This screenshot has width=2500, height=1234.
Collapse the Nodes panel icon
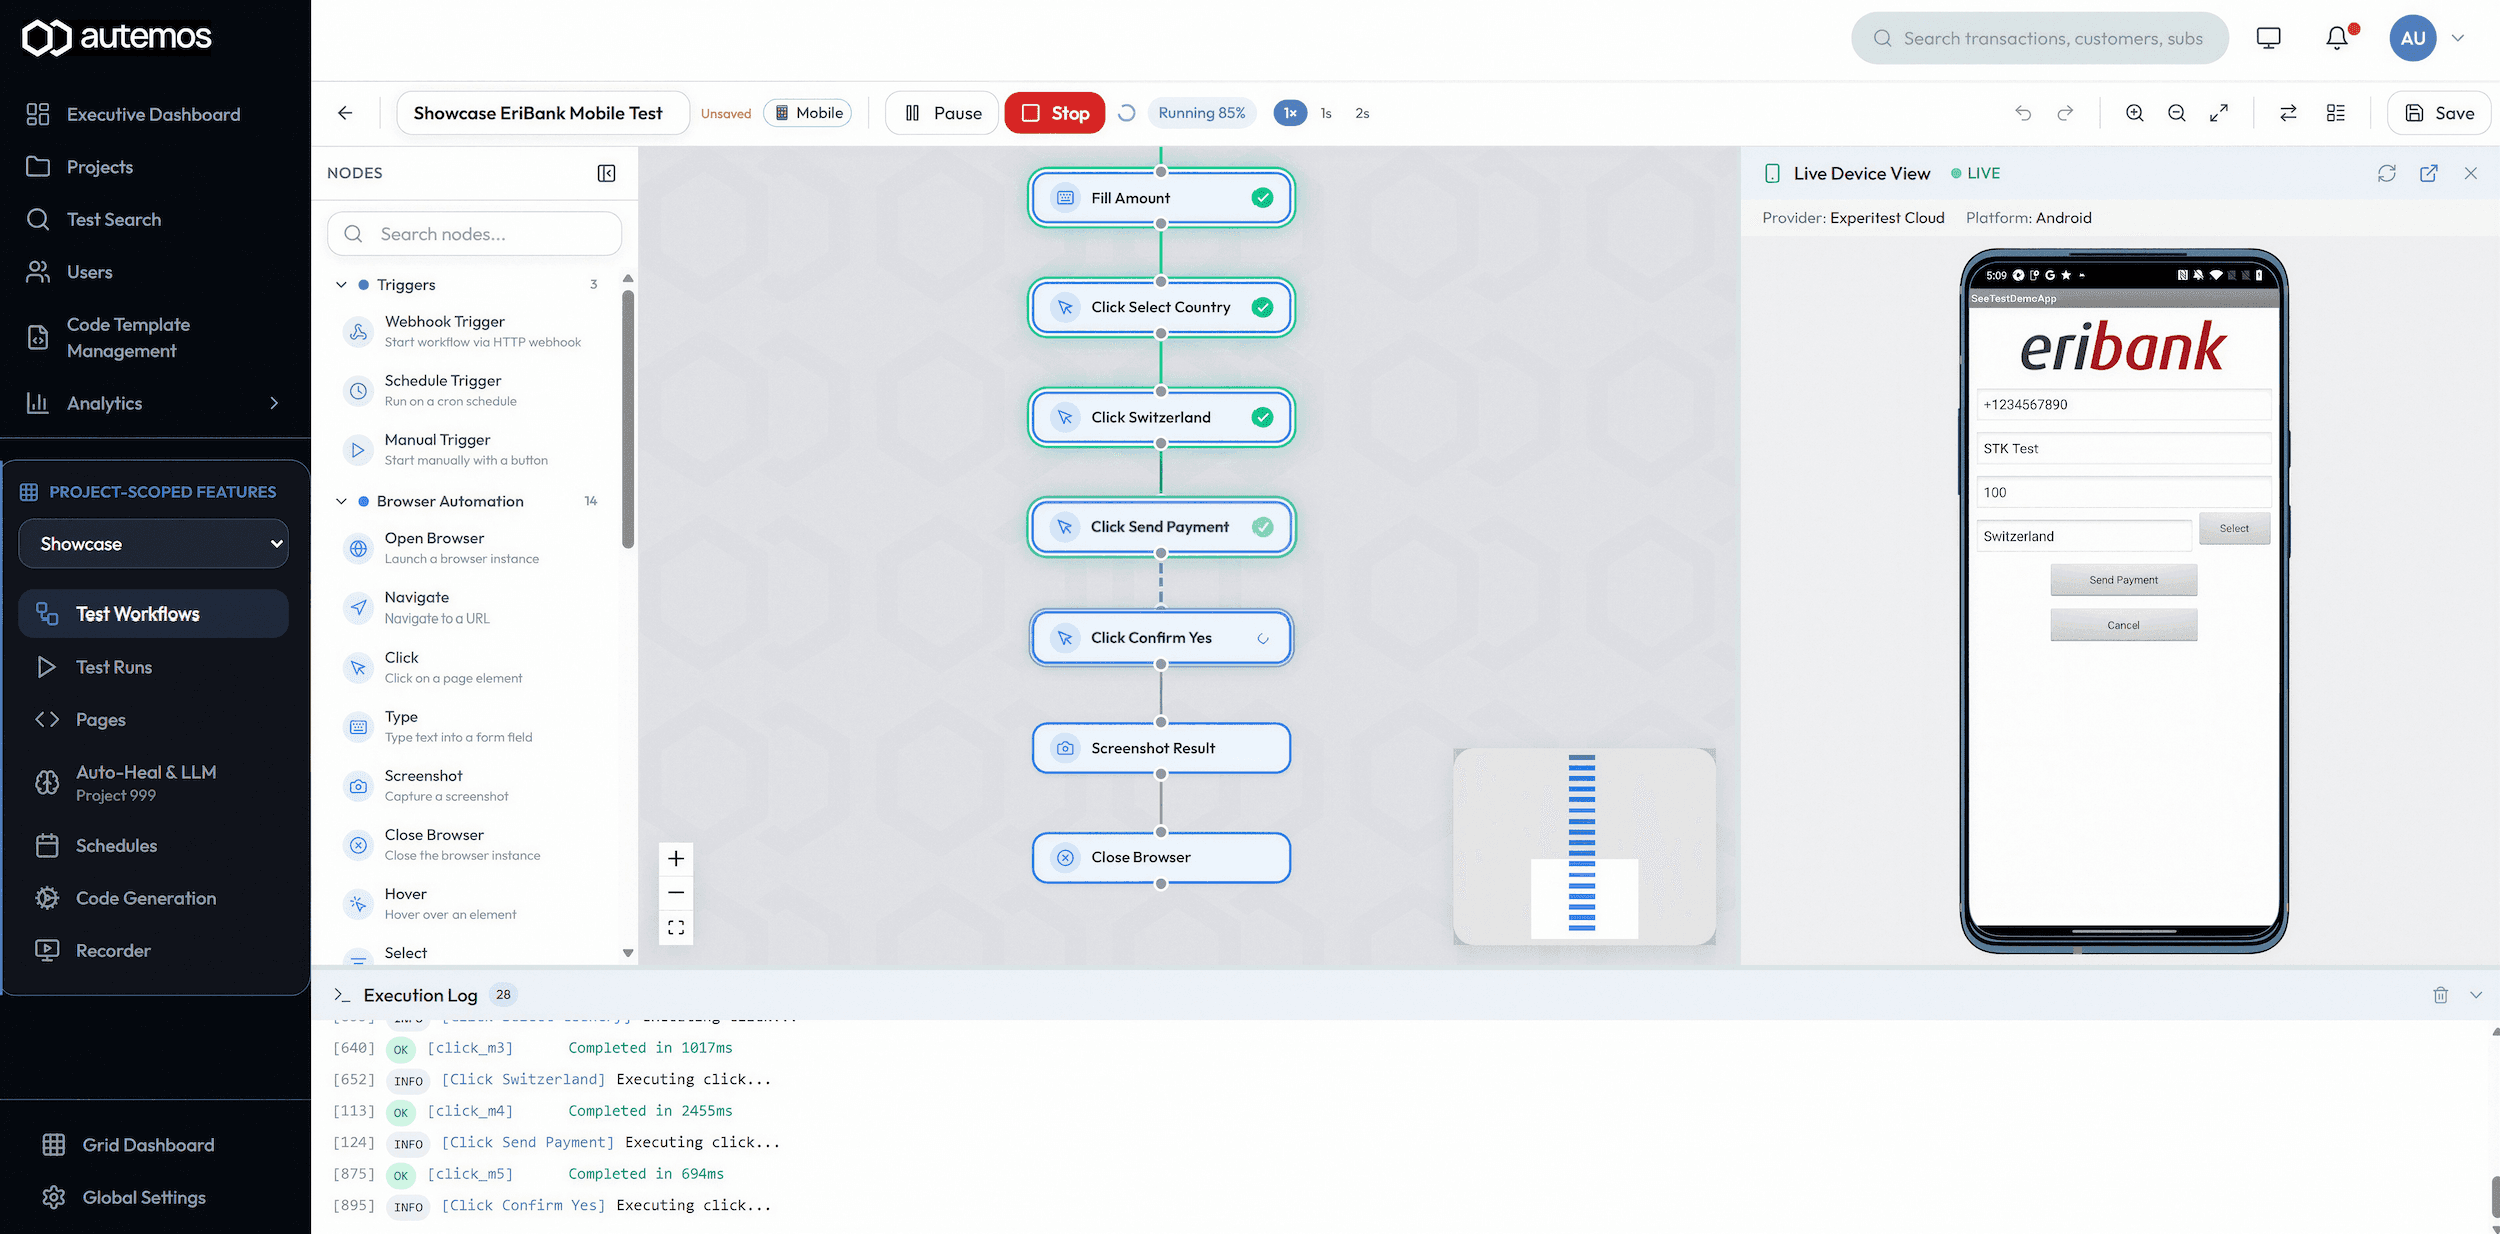pyautogui.click(x=606, y=173)
